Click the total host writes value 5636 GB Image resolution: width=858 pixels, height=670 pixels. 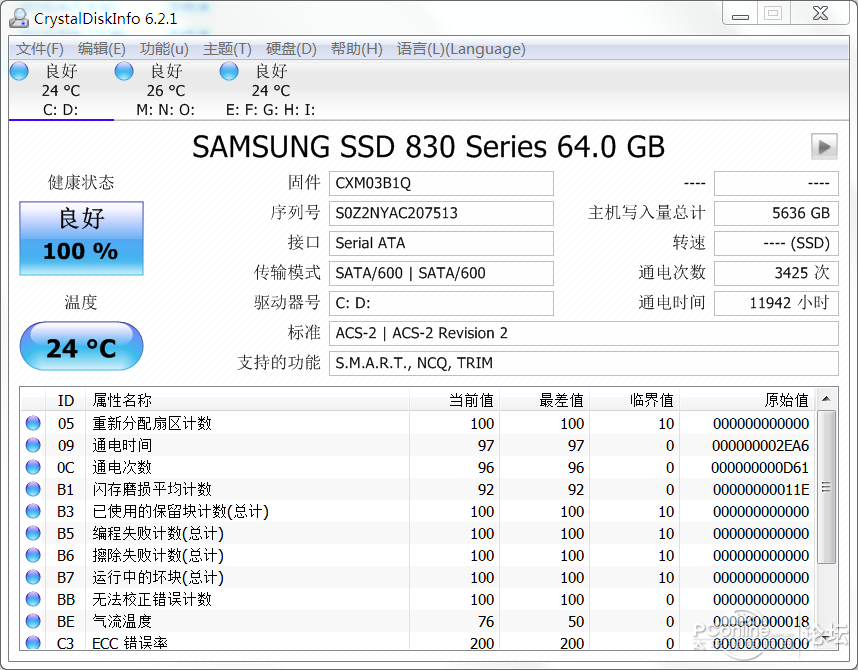pos(776,213)
